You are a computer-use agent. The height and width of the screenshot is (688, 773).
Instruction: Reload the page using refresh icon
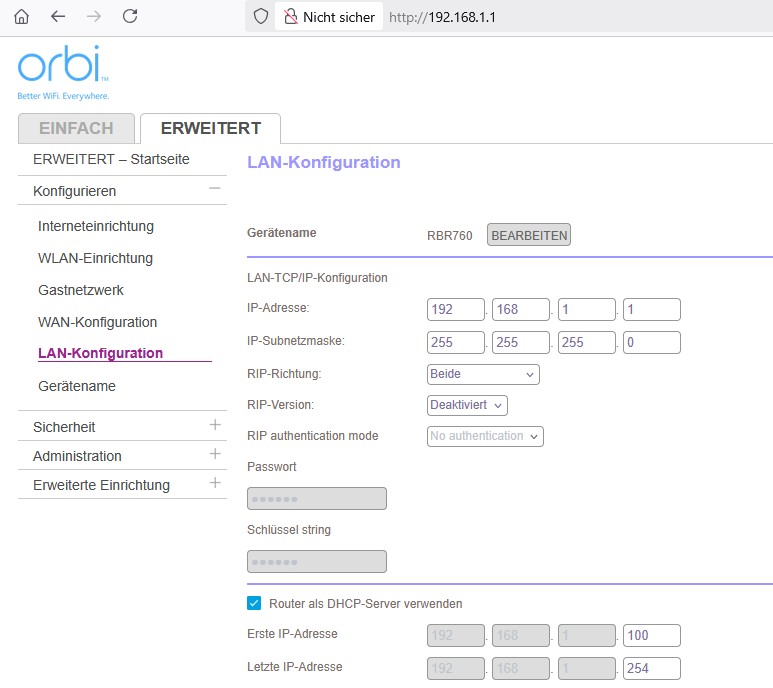pyautogui.click(x=130, y=17)
